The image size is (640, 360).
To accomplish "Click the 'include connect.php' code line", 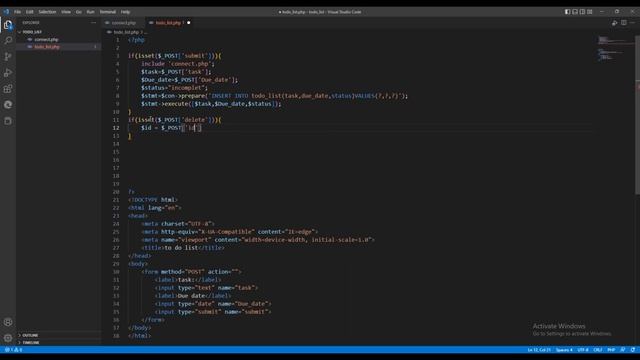I will pos(177,64).
